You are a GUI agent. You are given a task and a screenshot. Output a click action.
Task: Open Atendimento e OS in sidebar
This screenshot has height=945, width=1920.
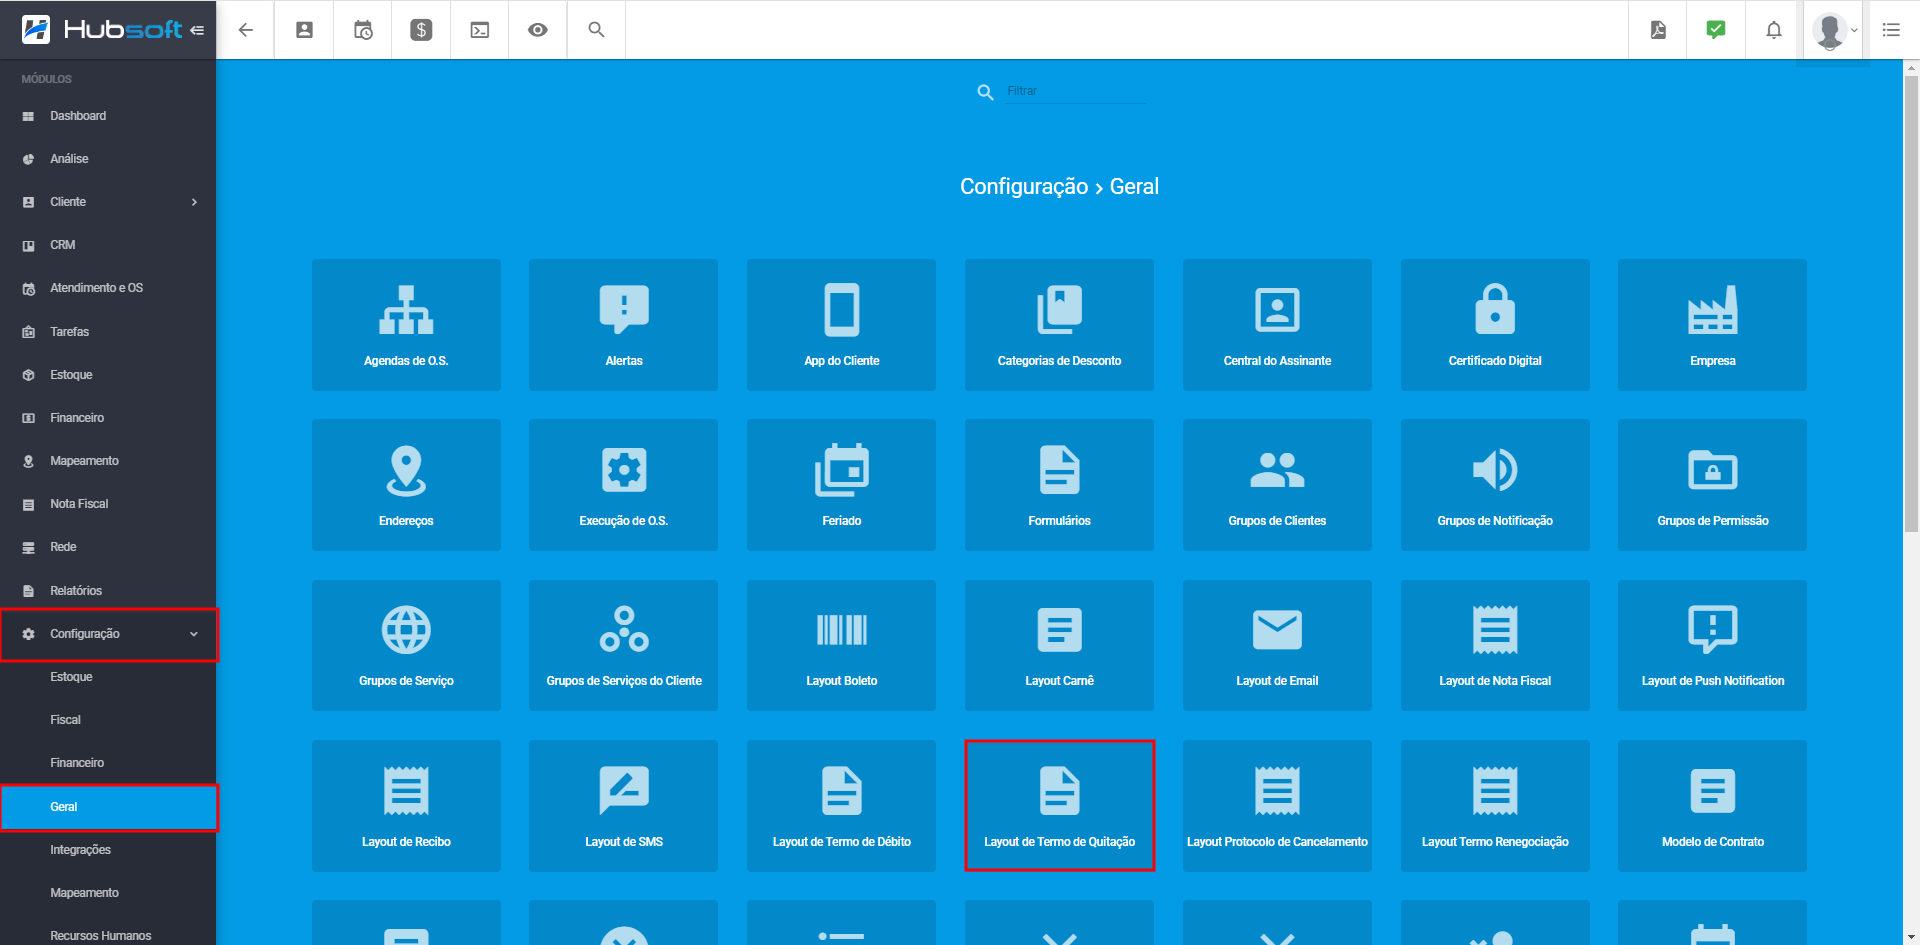click(108, 288)
